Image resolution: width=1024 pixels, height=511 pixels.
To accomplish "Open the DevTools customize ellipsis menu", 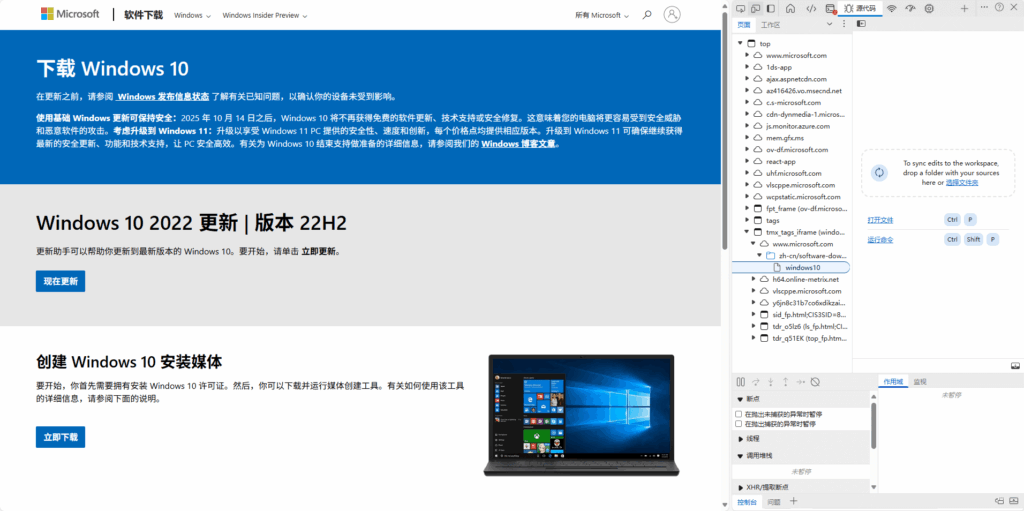I will coord(984,7).
